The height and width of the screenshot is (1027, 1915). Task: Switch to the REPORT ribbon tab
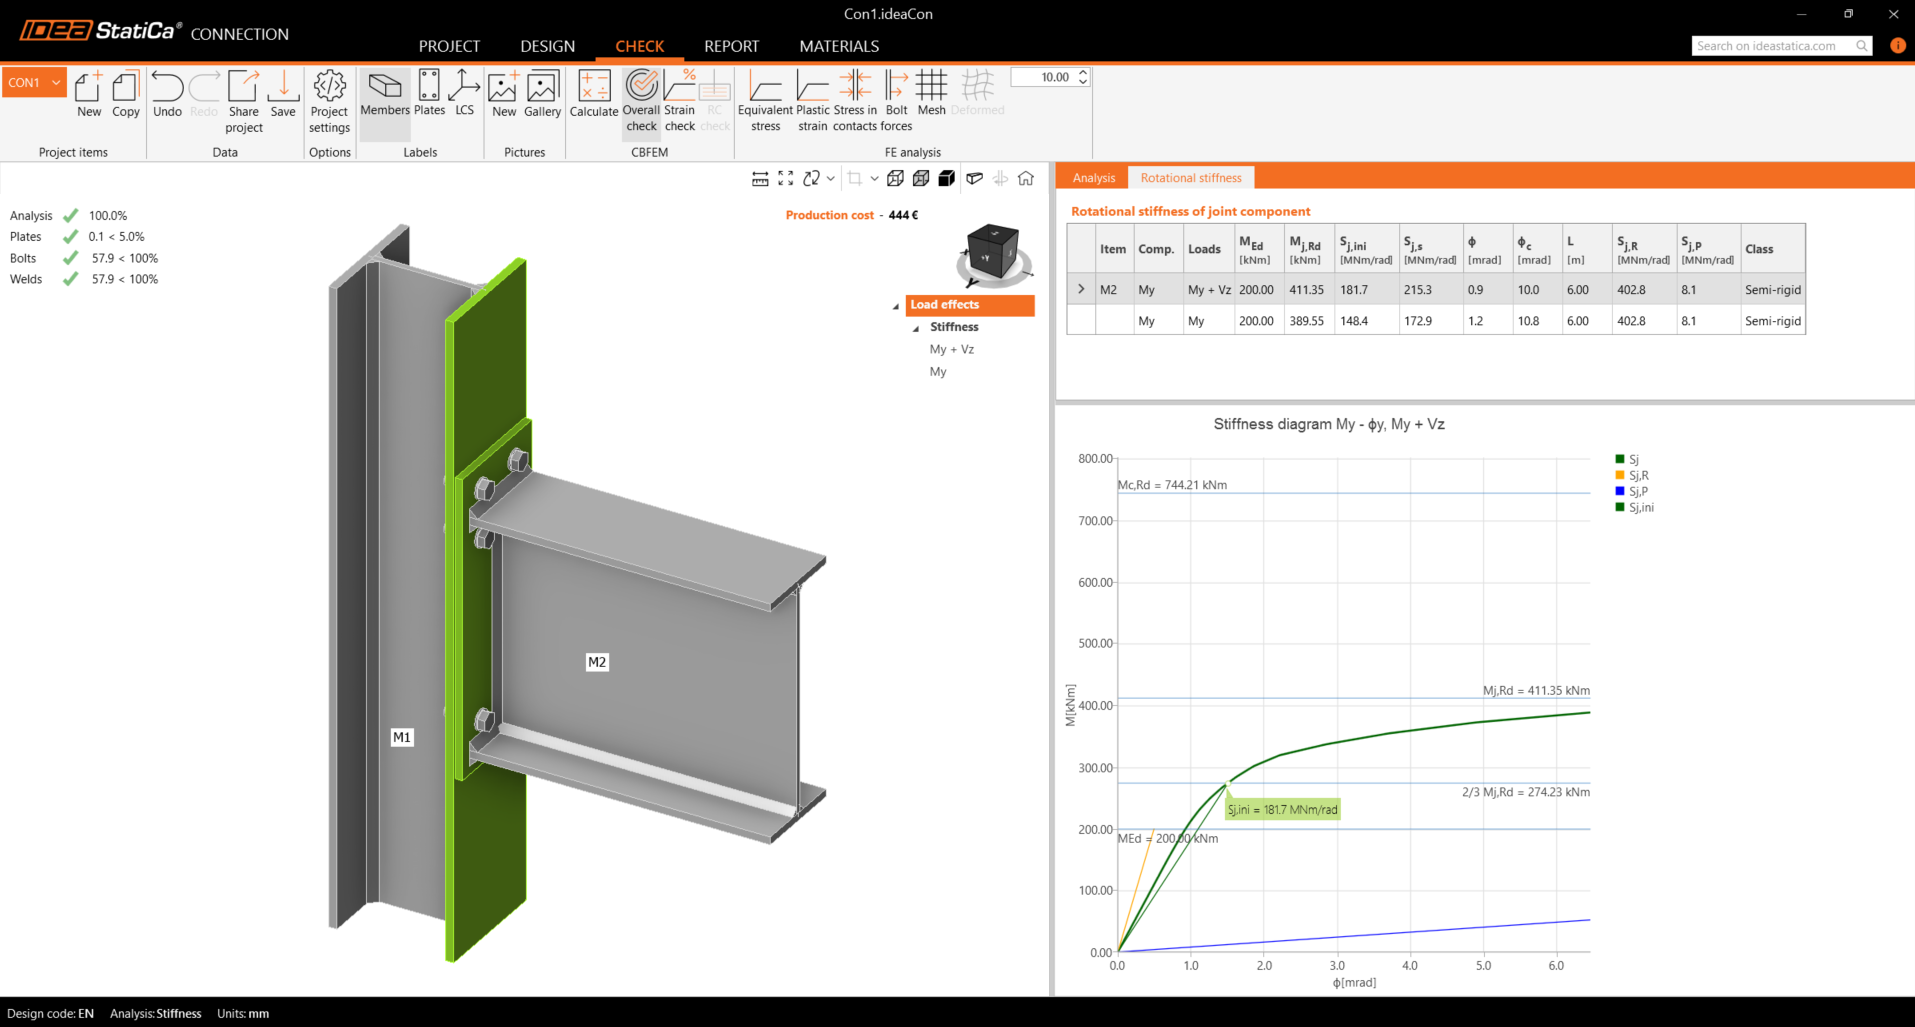[731, 46]
